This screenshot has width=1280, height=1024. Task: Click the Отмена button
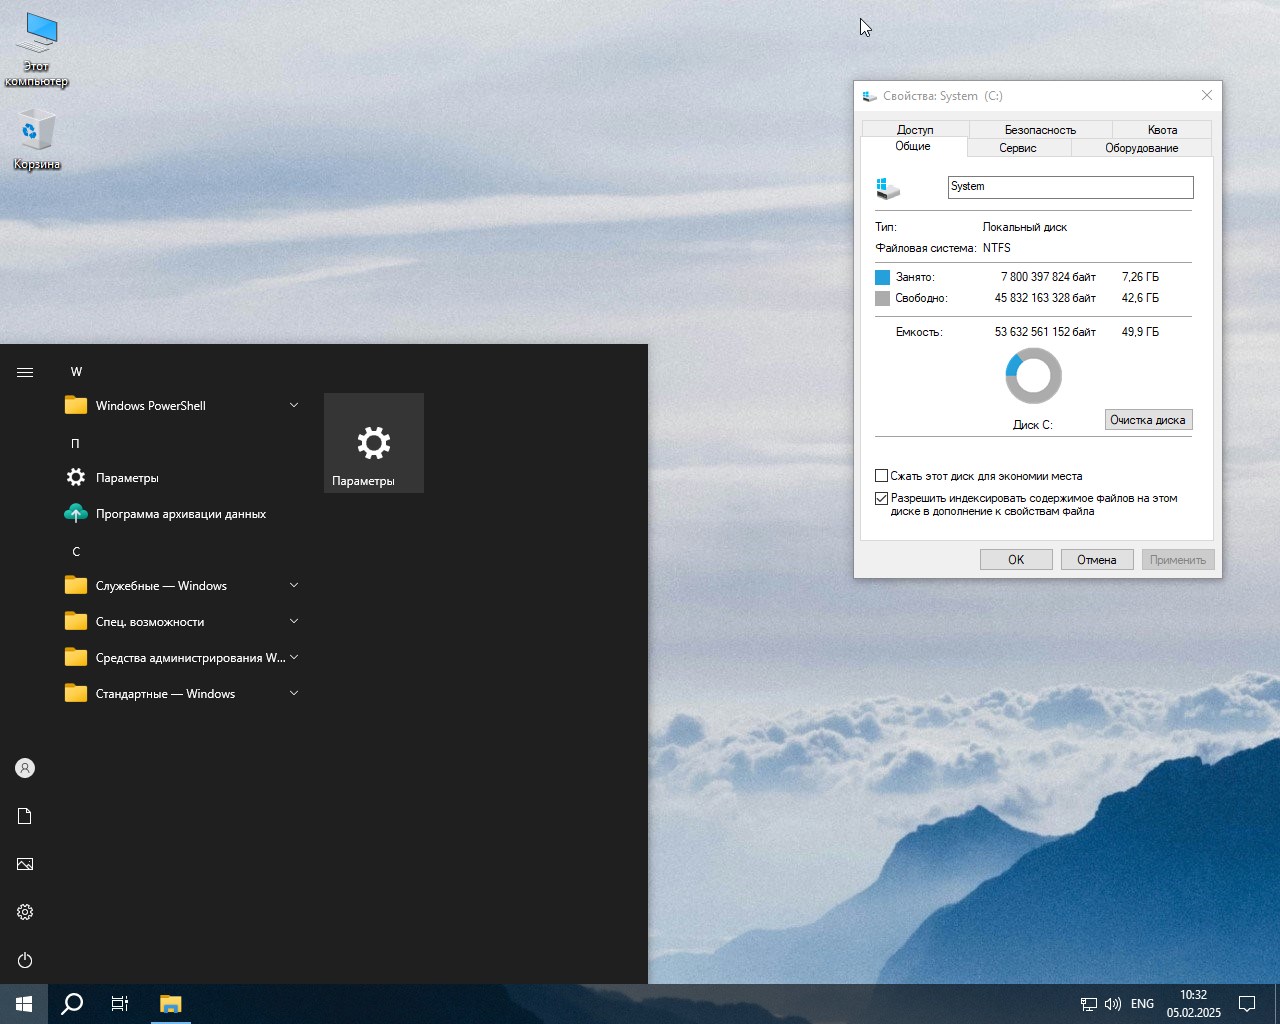click(x=1097, y=560)
